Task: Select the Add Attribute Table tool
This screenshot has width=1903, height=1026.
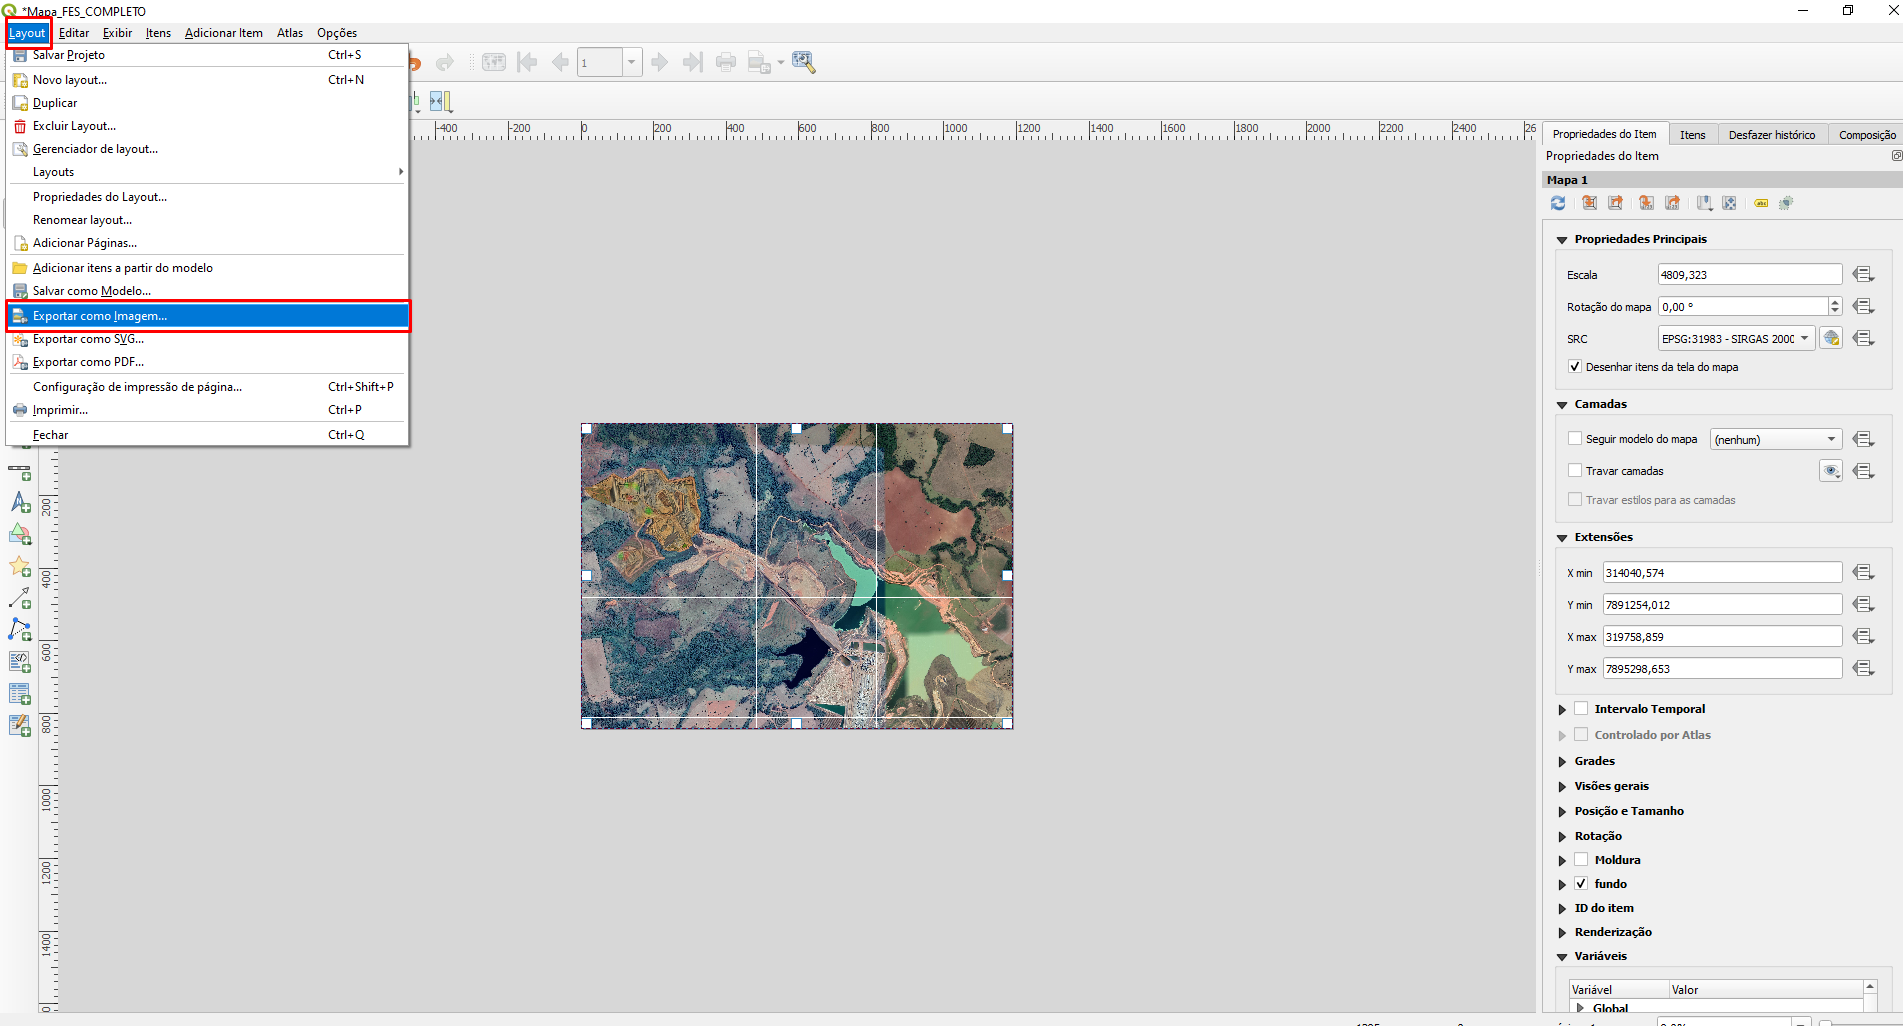Action: tap(20, 694)
